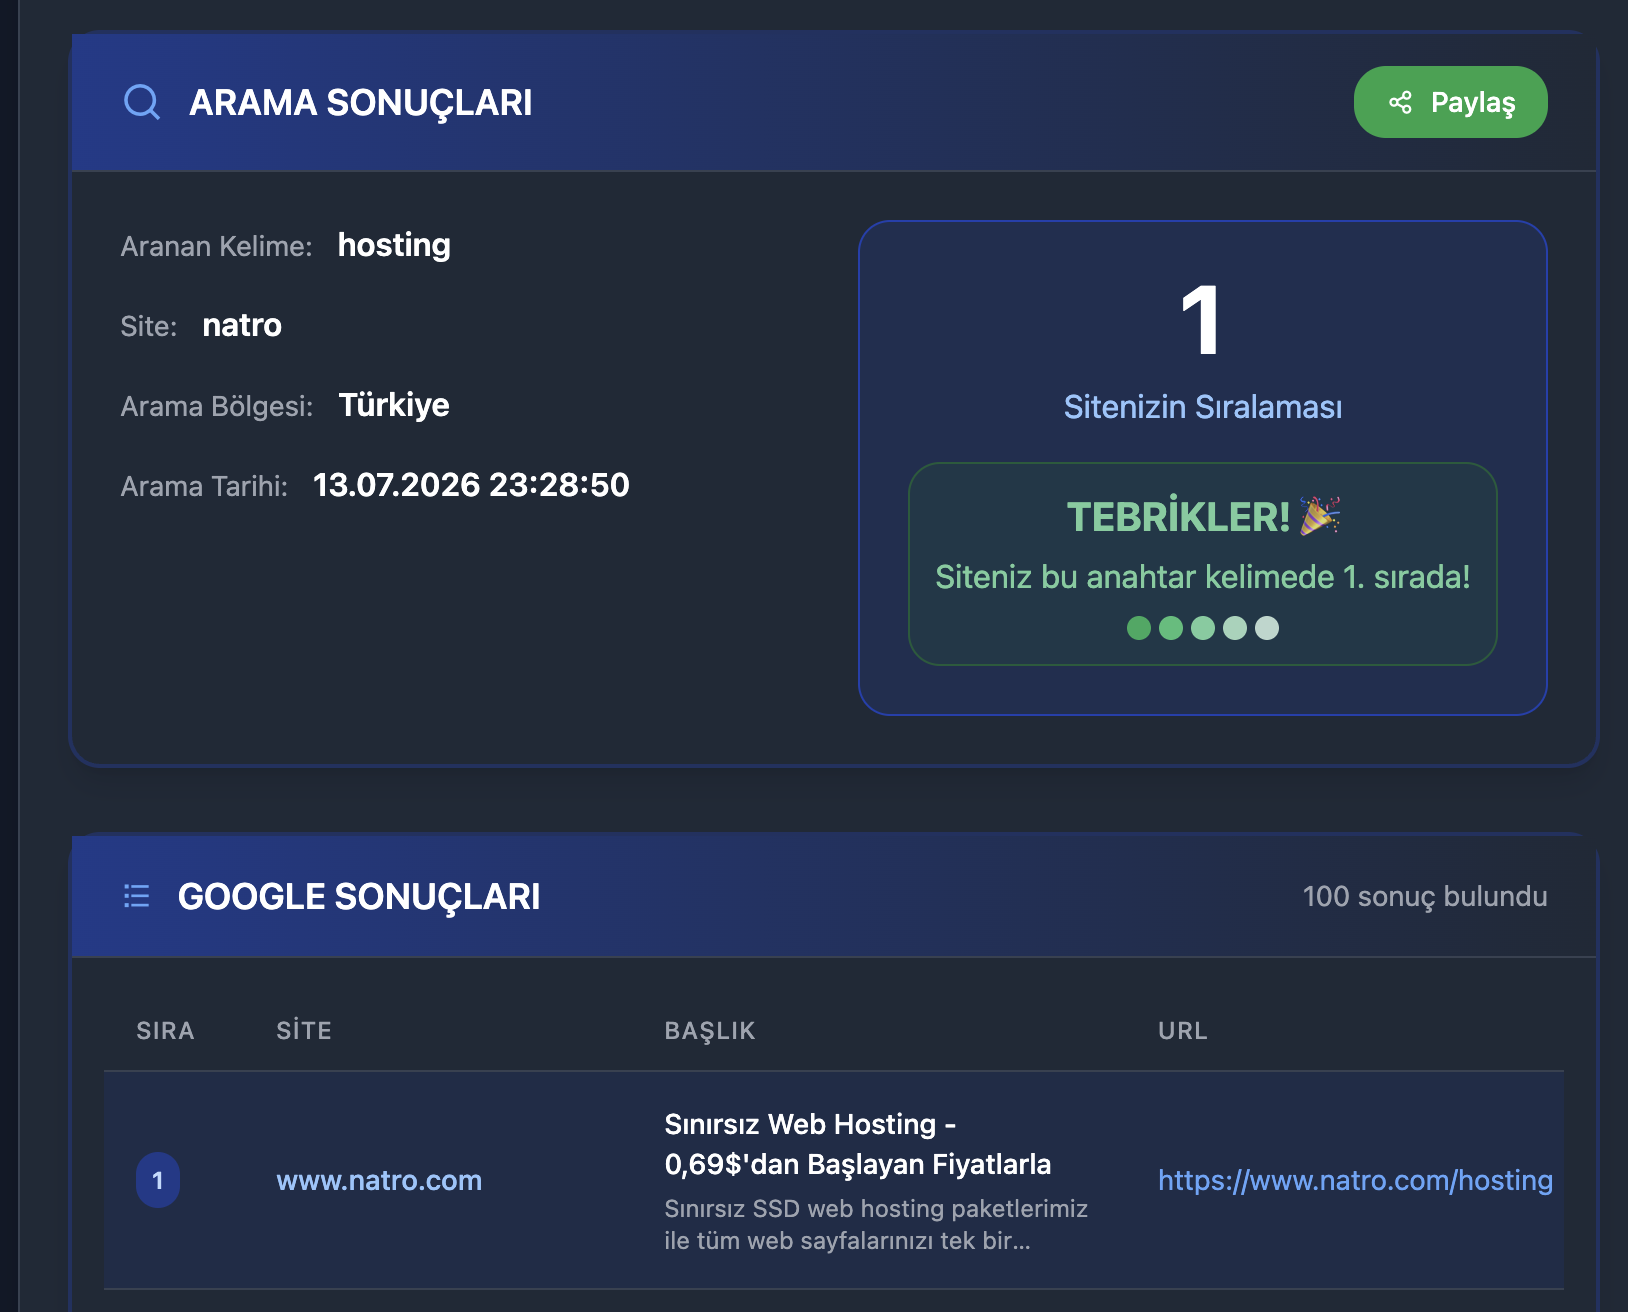This screenshot has width=1628, height=1312.
Task: Click the 'Sınırsız SSD web hosting paketlerimiz' description
Action: point(876,1224)
